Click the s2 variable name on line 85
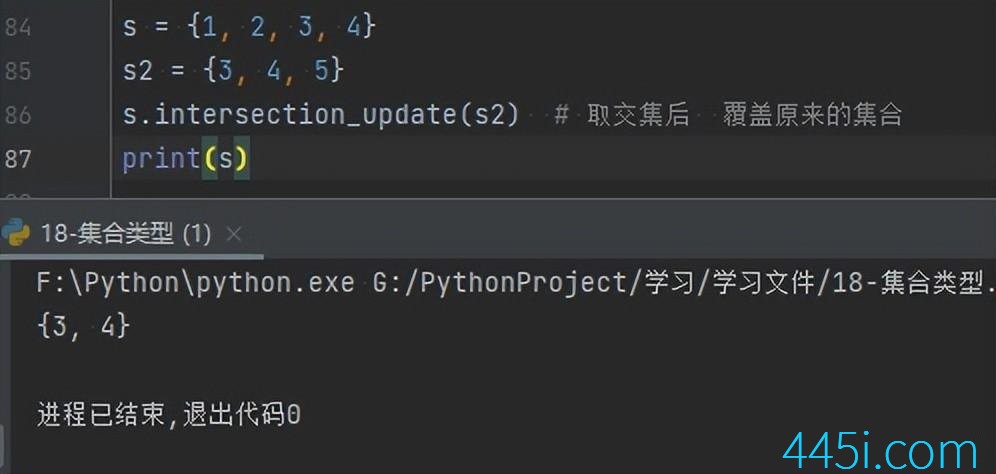Image resolution: width=996 pixels, height=474 pixels. [137, 71]
